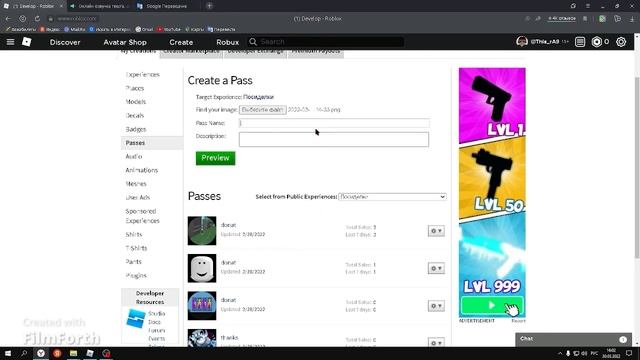Click the Pass Name input field
This screenshot has width=640, height=360.
[x=334, y=123]
